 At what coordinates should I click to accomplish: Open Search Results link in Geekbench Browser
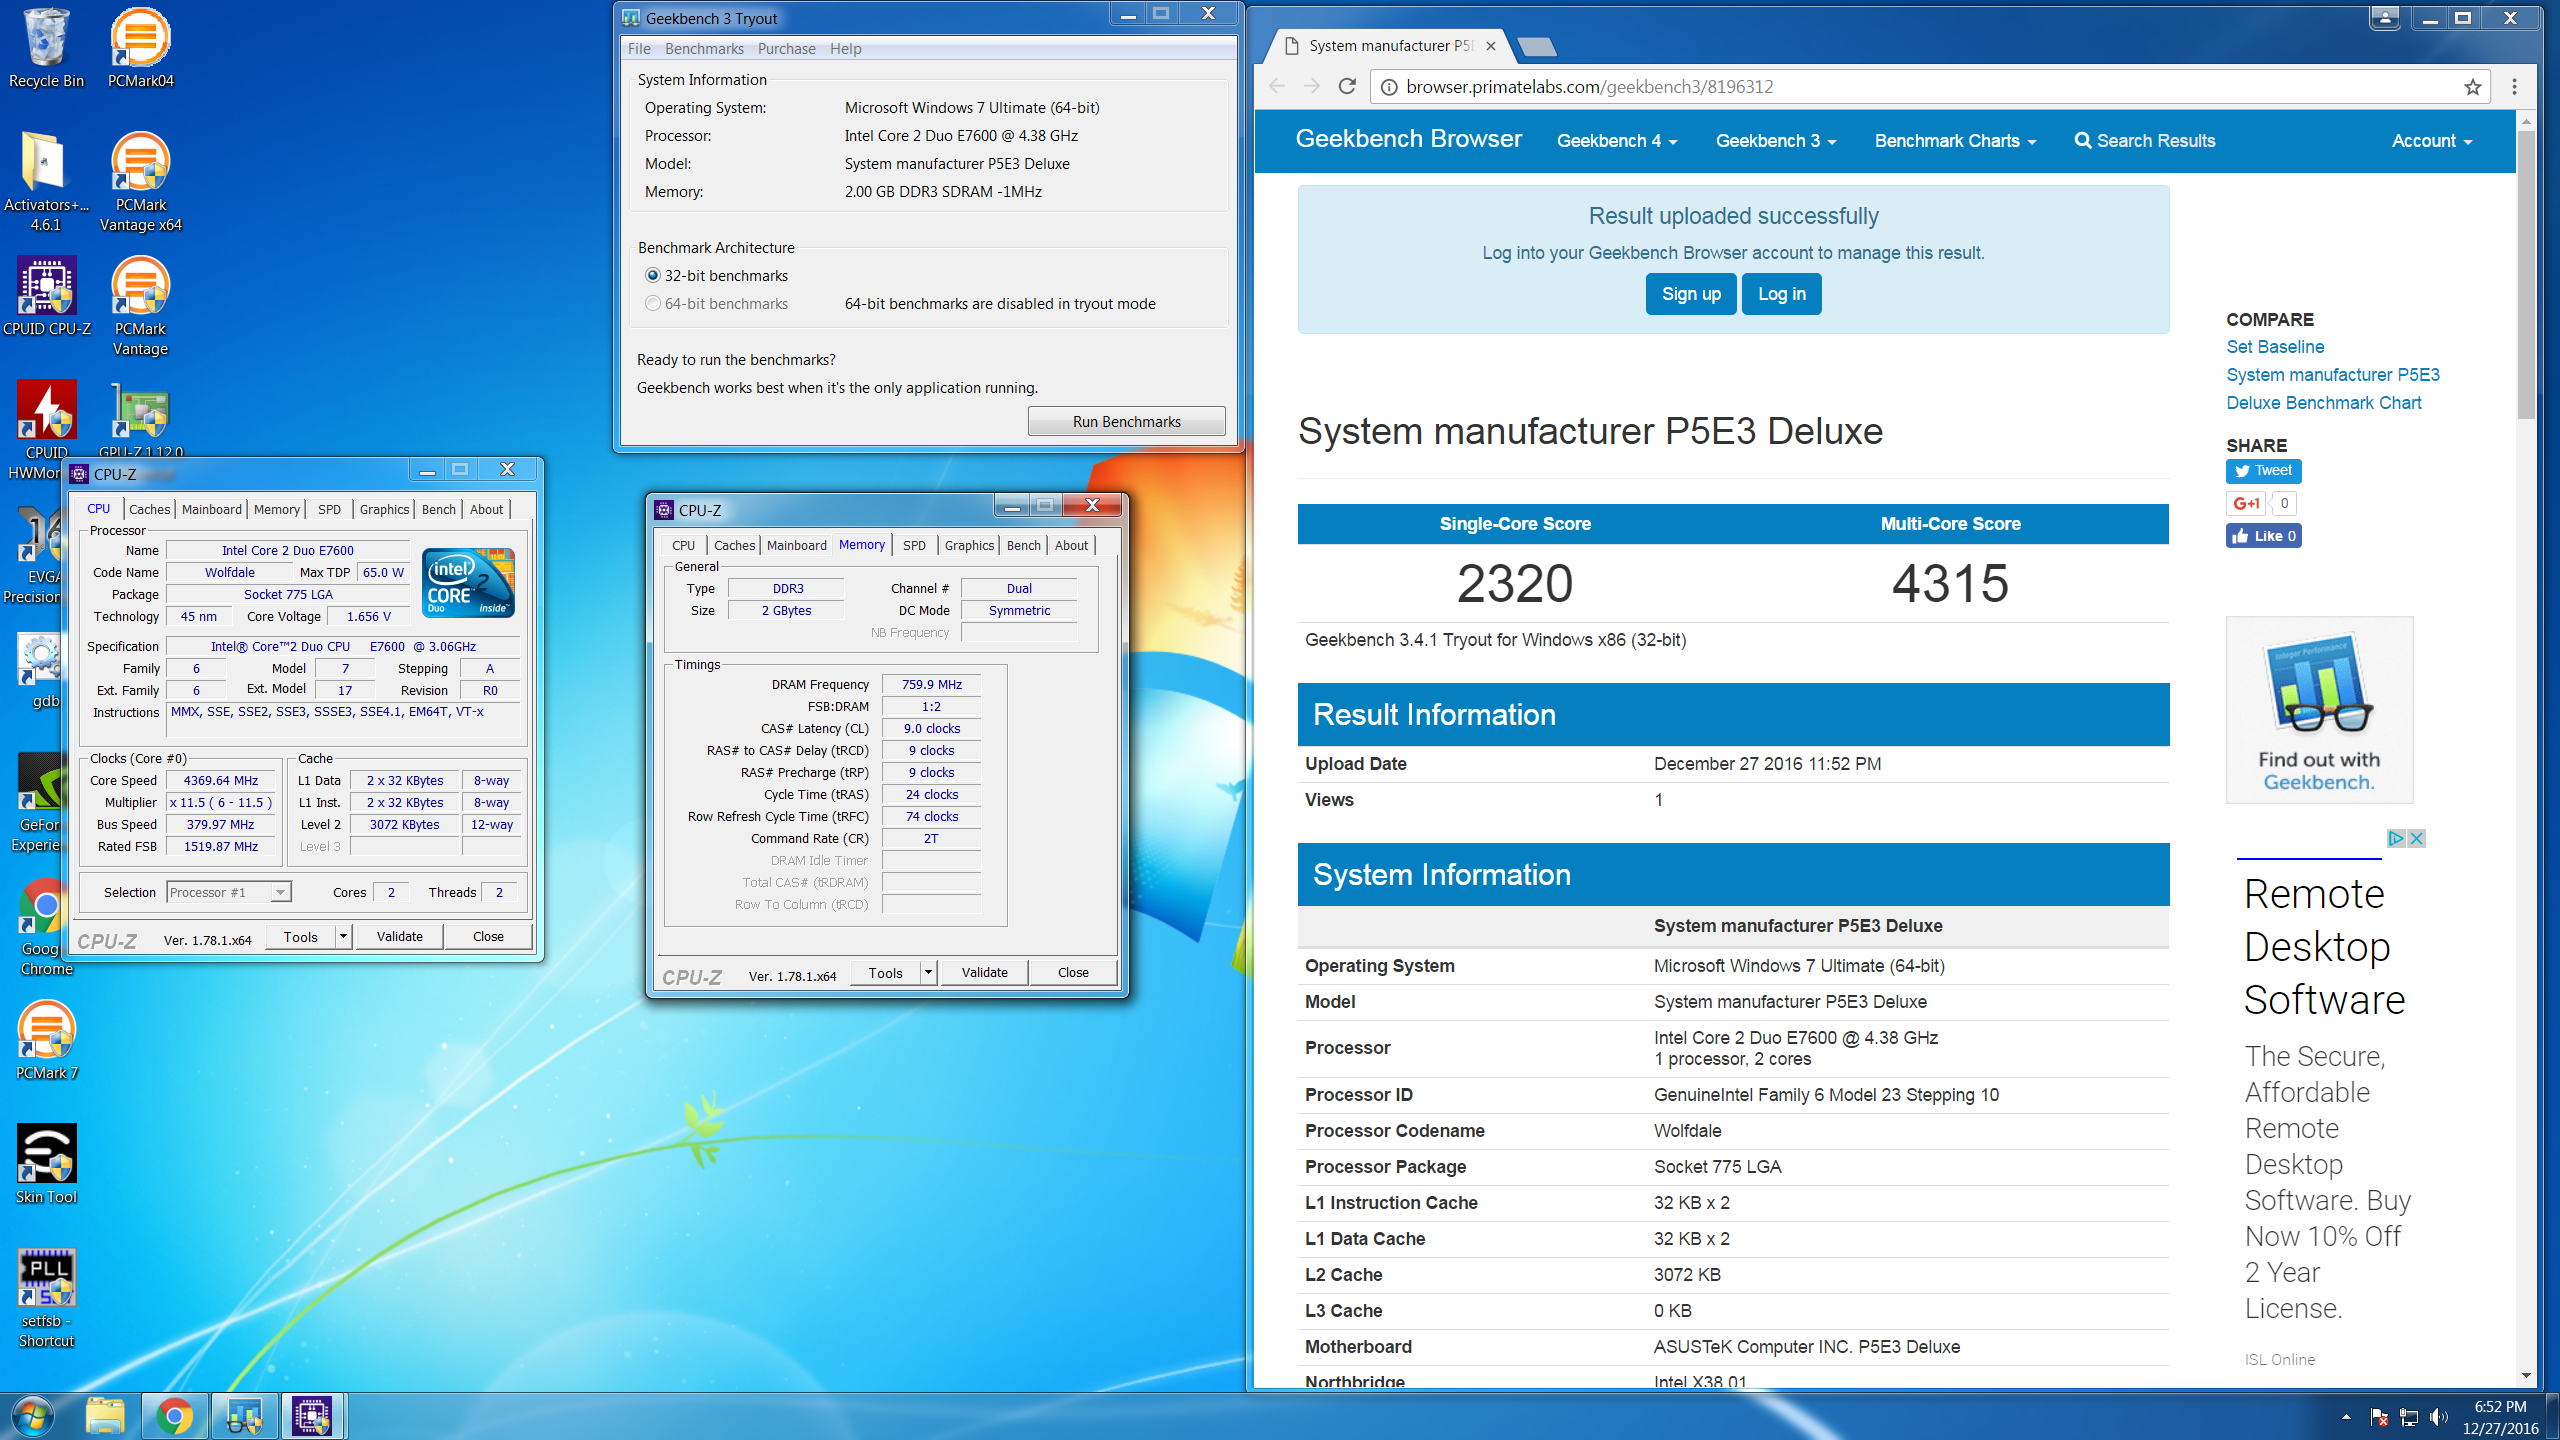click(x=2145, y=141)
